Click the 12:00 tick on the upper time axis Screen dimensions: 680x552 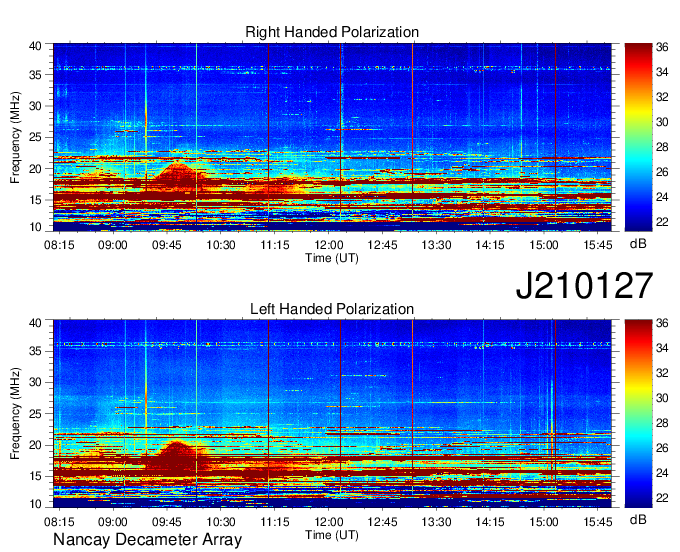(x=328, y=245)
